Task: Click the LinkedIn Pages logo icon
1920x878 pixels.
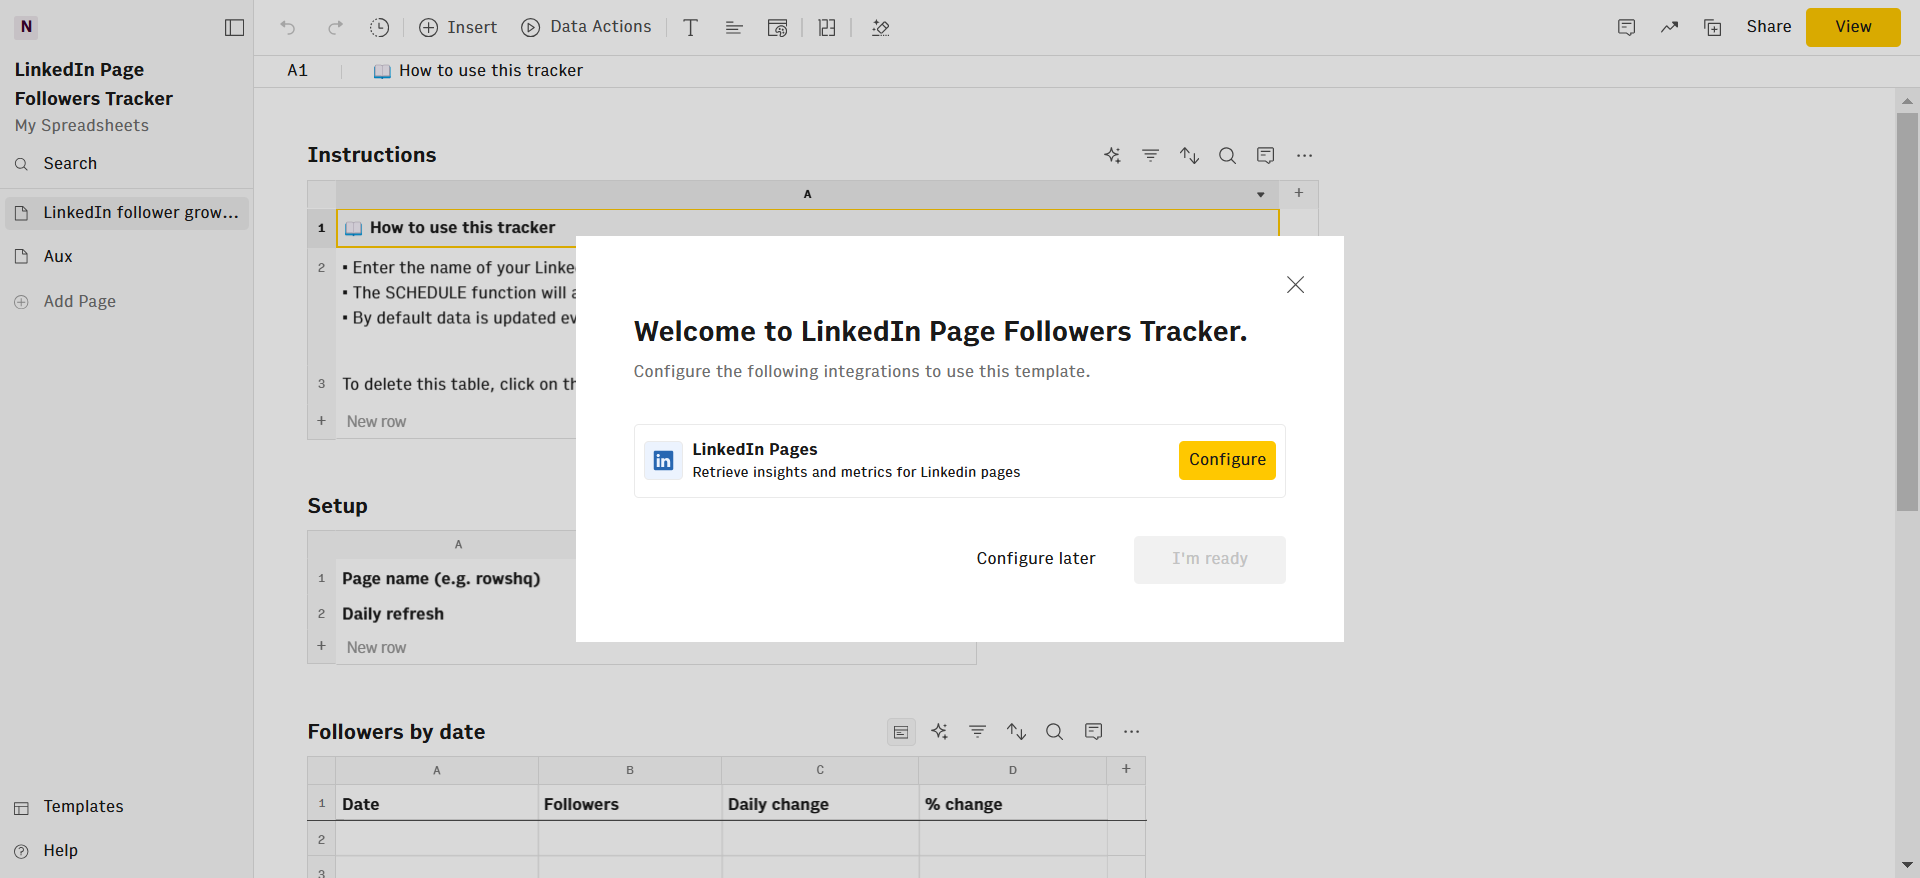Action: 663,461
